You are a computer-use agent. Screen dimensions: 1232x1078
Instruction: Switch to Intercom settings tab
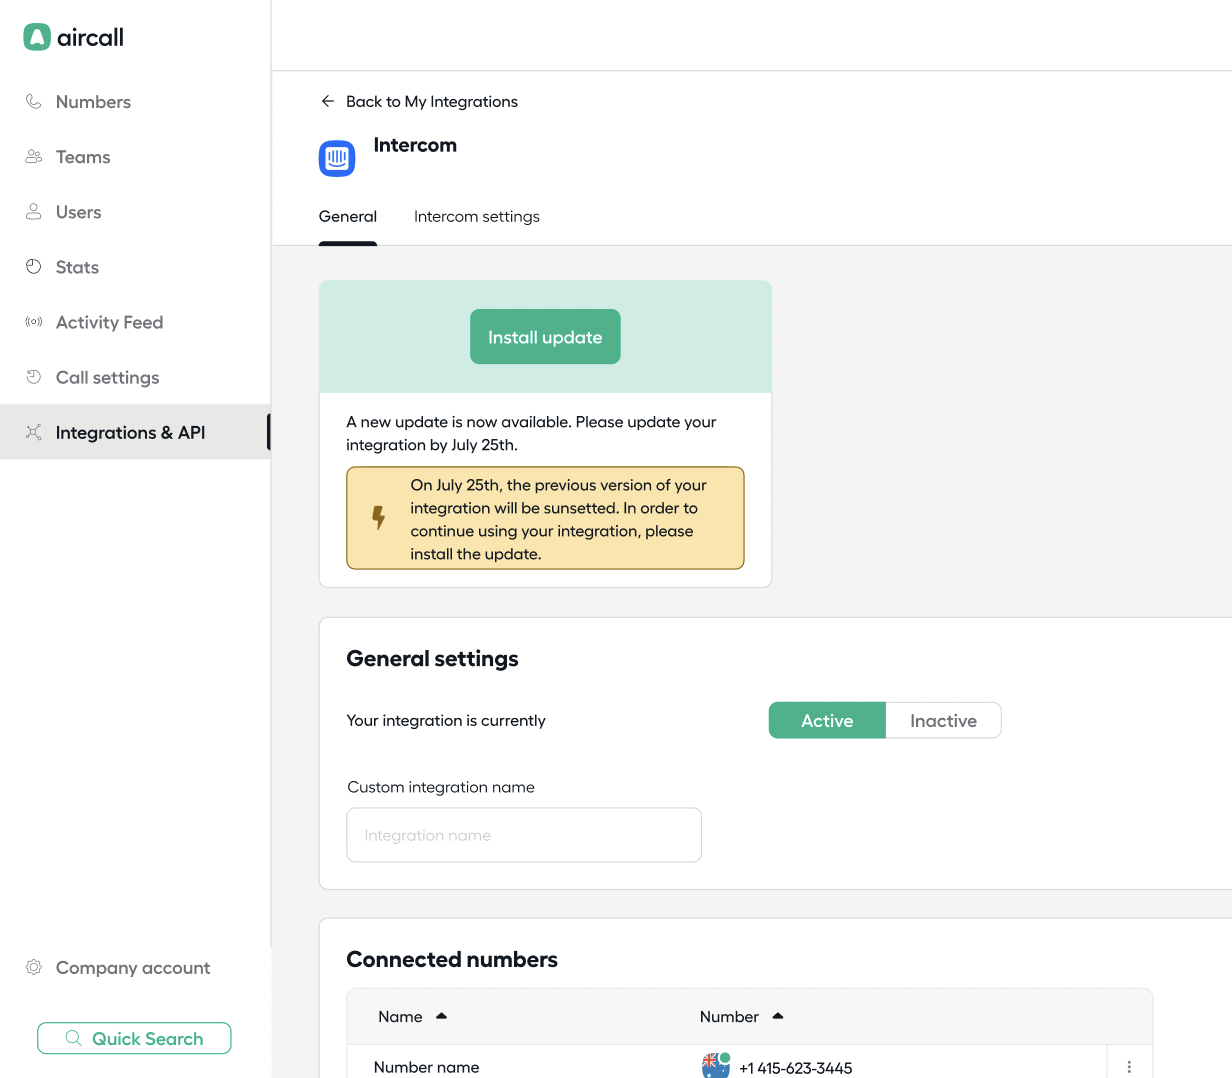(x=477, y=217)
